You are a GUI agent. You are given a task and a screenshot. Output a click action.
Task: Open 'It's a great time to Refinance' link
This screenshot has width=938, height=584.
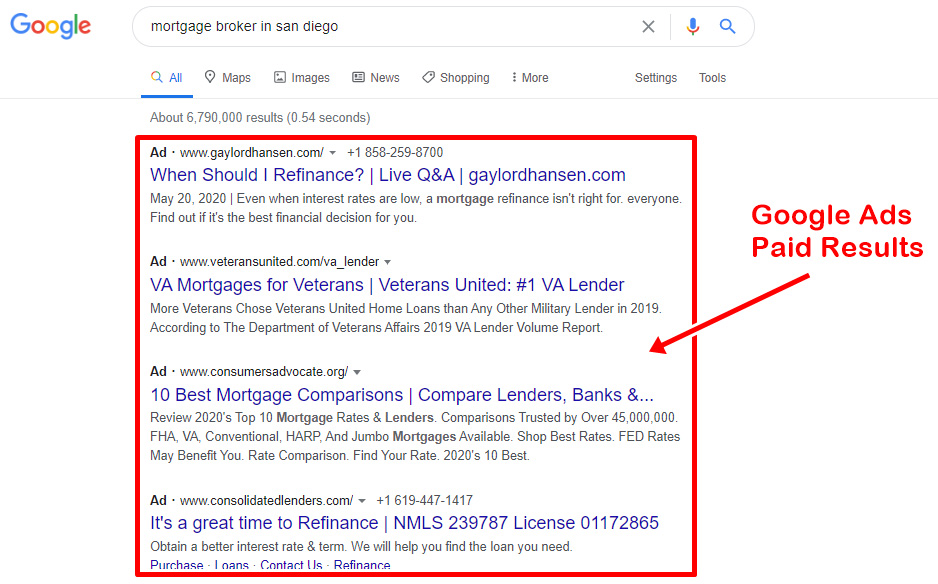[404, 523]
